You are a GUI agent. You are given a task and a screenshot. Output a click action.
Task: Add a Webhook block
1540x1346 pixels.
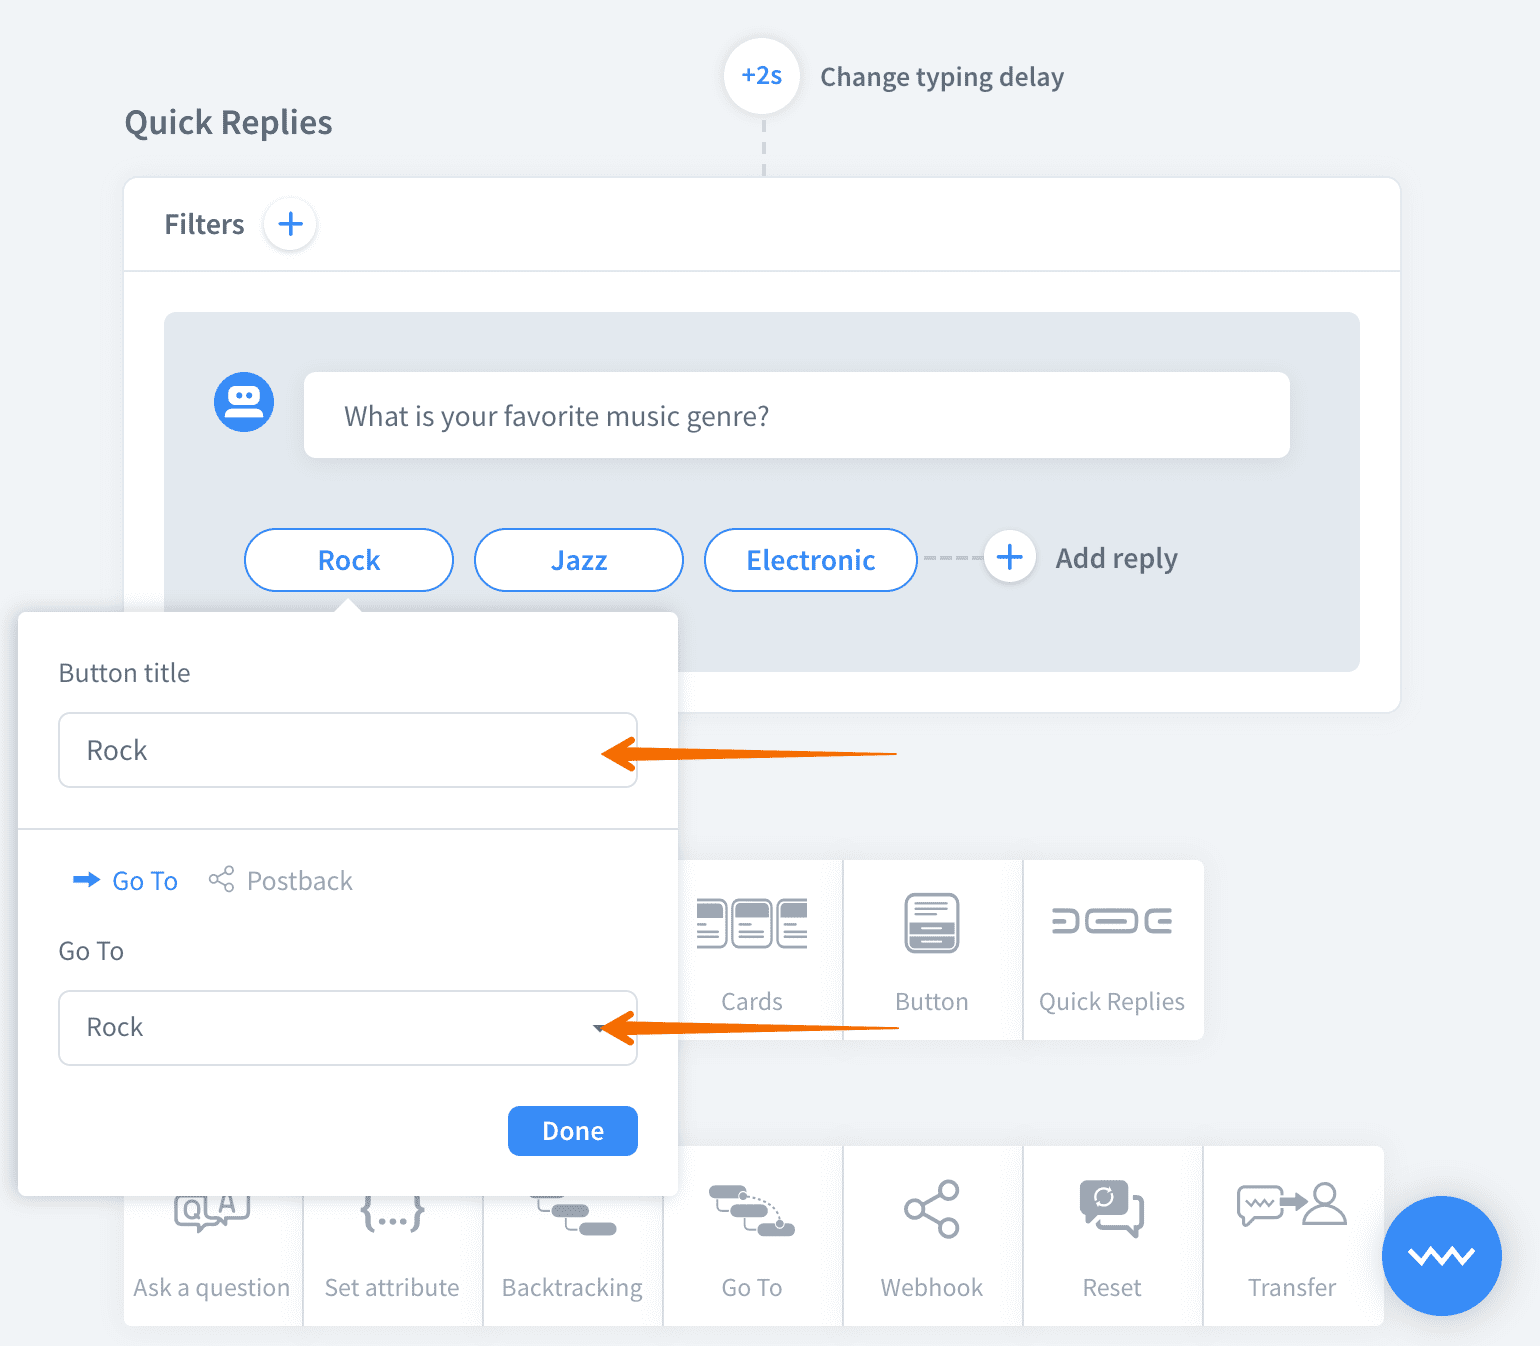[x=932, y=1236]
